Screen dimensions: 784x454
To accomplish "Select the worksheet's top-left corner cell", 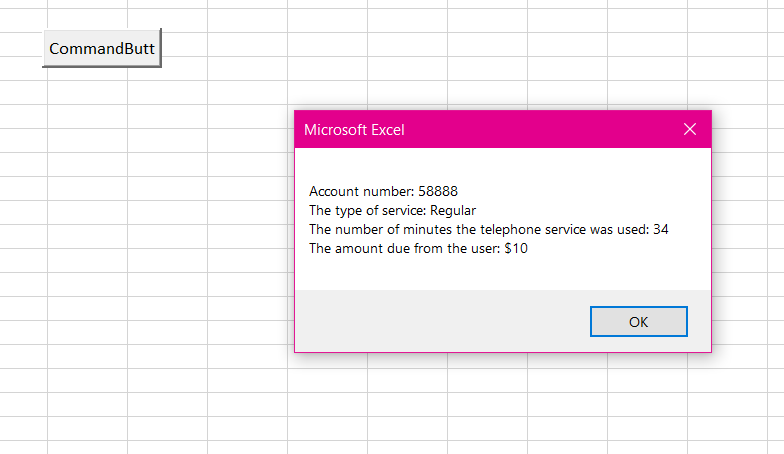I will (x=23, y=4).
